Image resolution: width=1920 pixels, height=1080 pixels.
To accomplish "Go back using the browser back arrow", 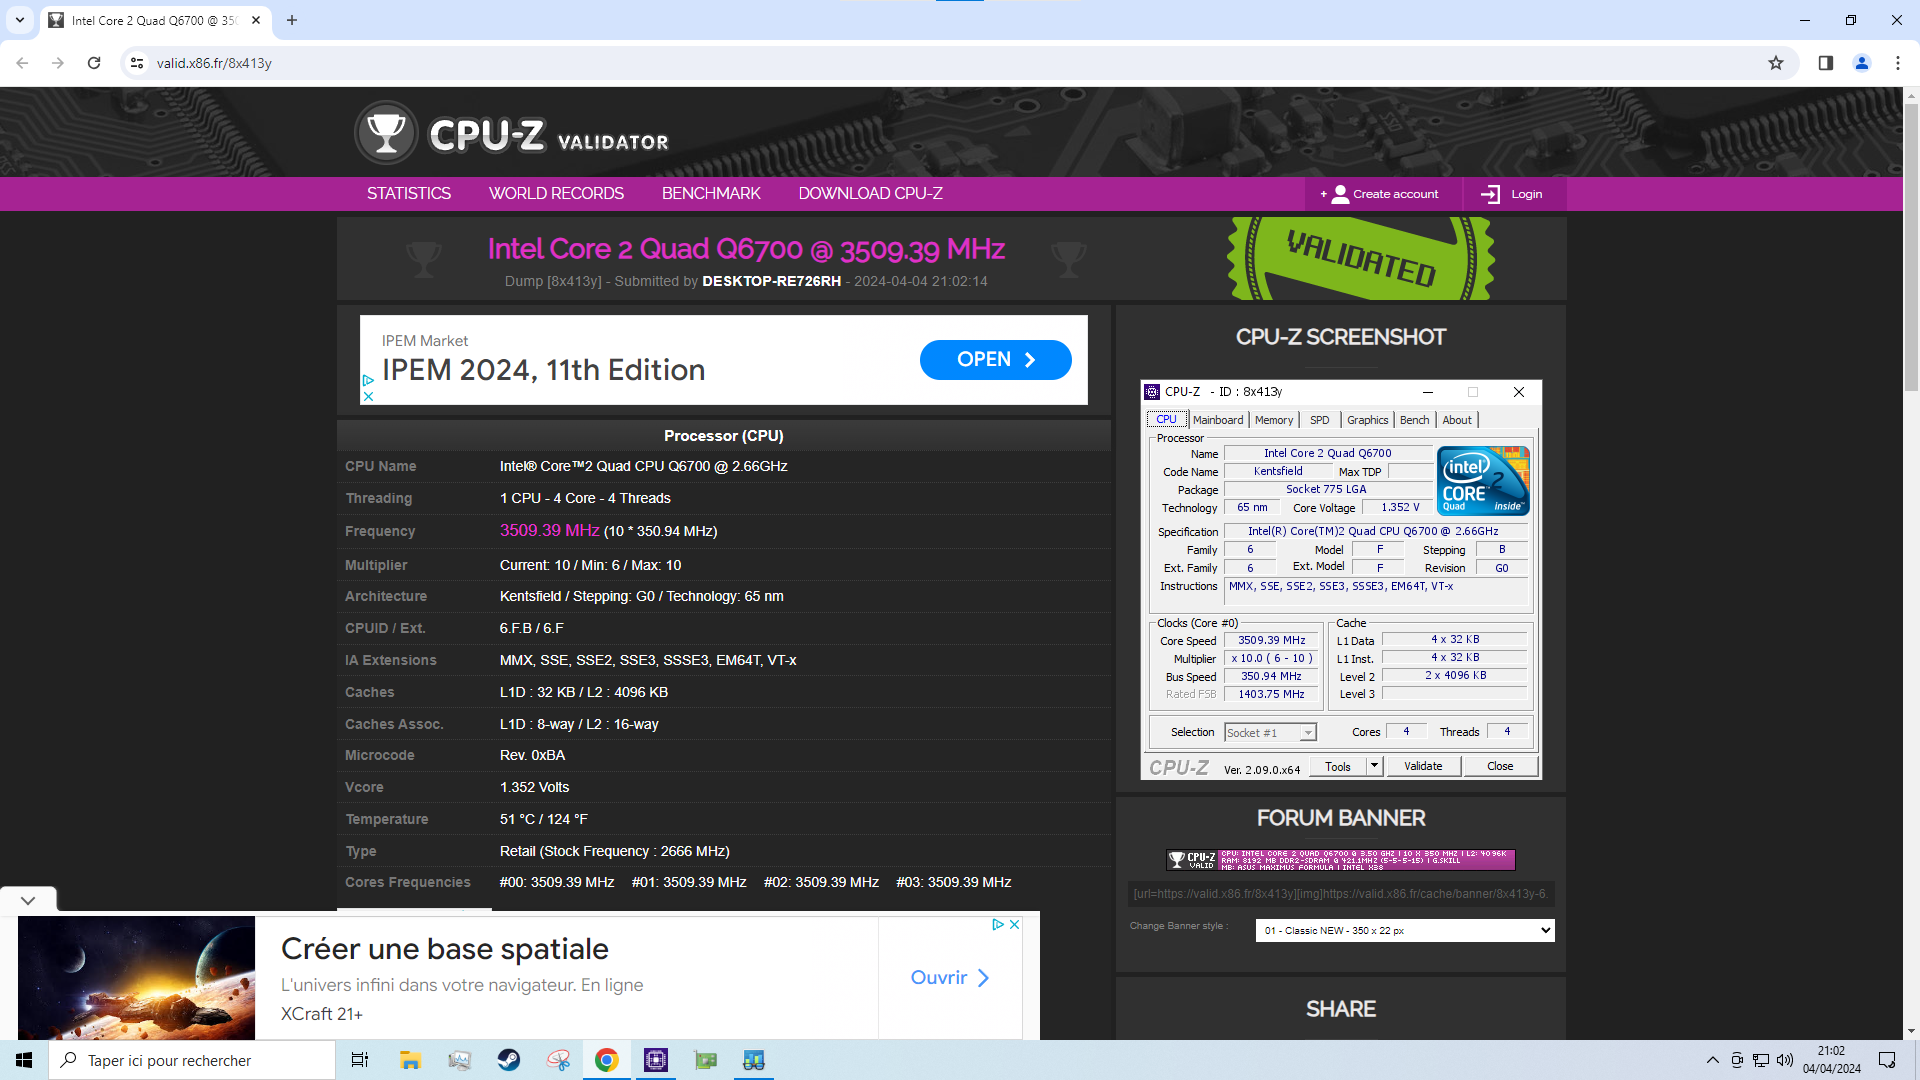I will [x=22, y=63].
